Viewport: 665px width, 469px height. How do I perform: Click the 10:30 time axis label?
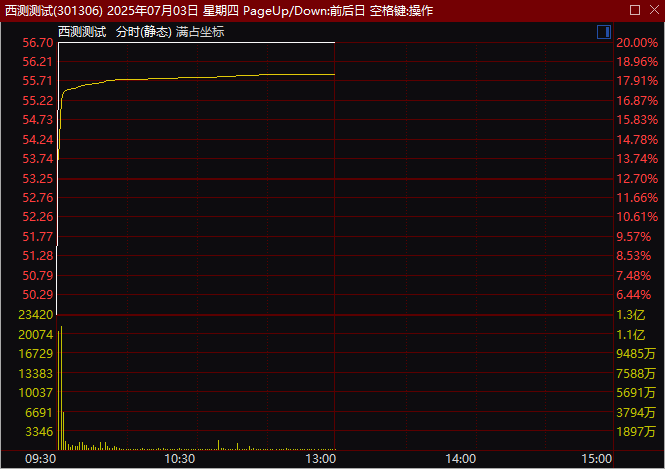(x=179, y=459)
